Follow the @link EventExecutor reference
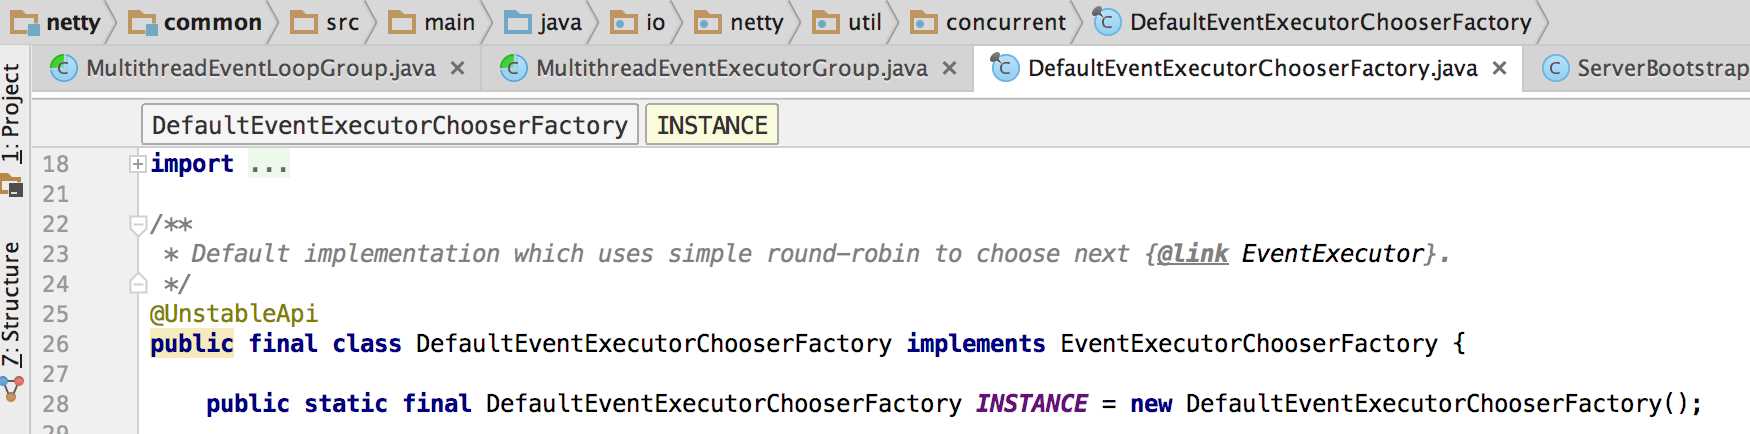The image size is (1750, 434). click(1333, 254)
